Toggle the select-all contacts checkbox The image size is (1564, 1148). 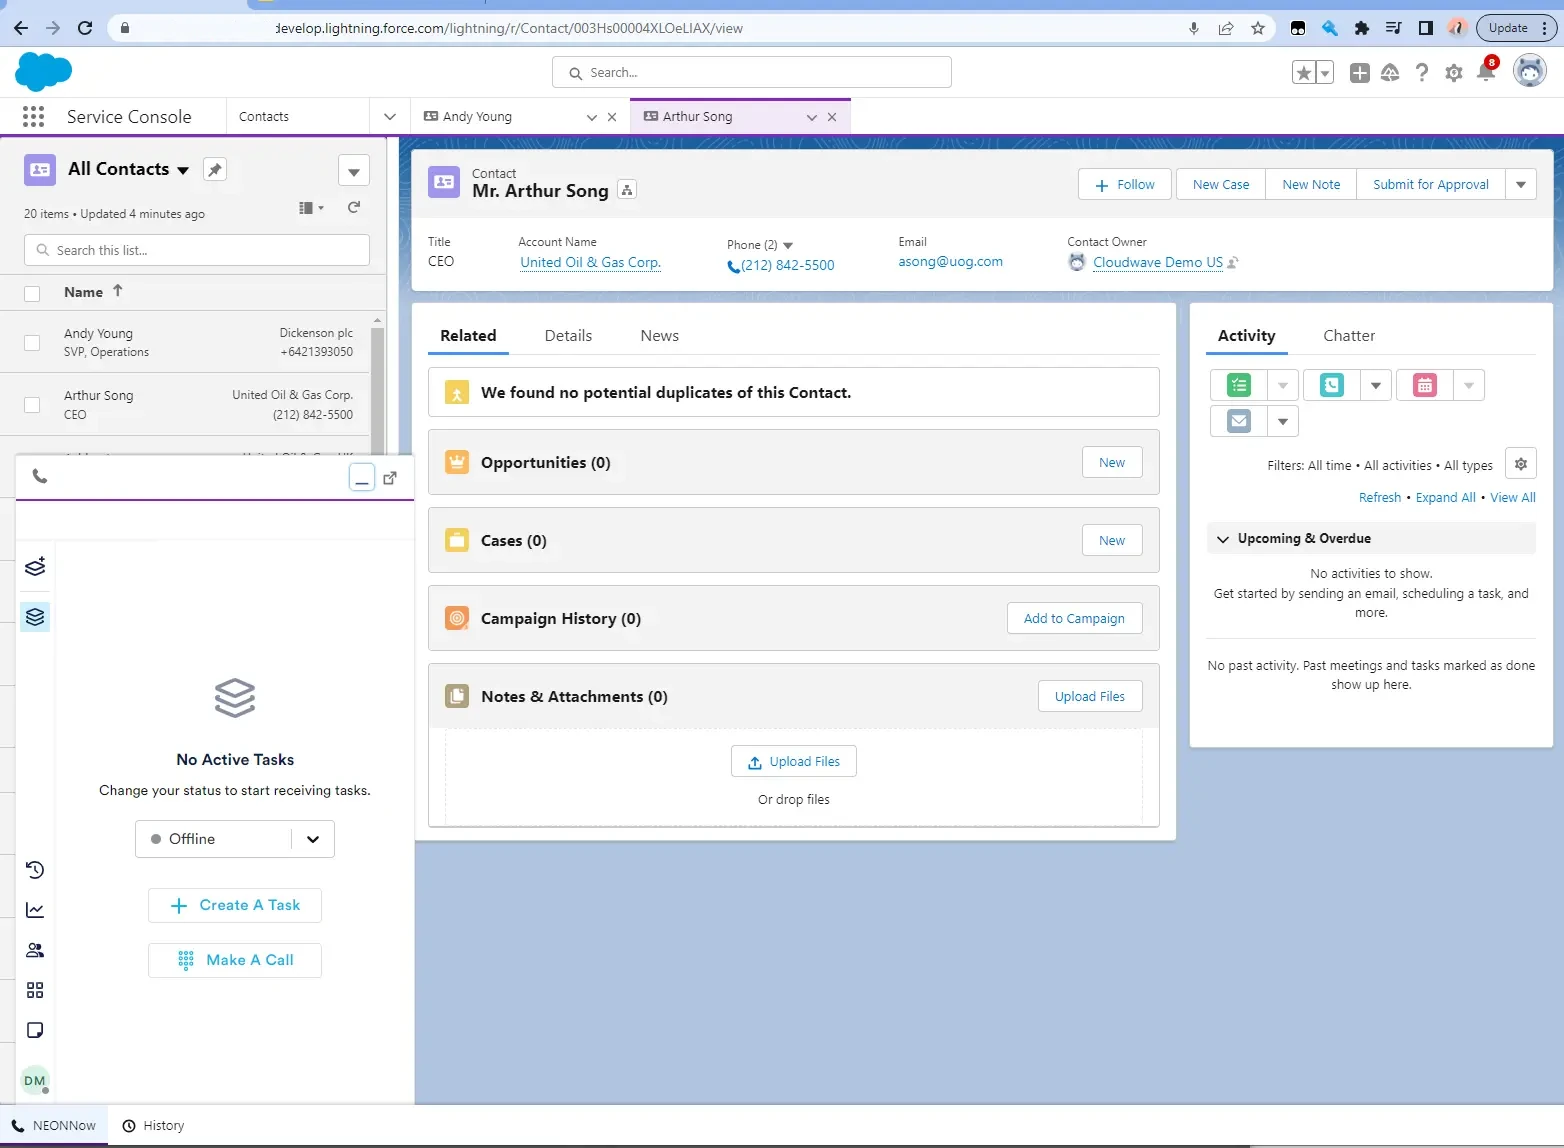tap(32, 293)
